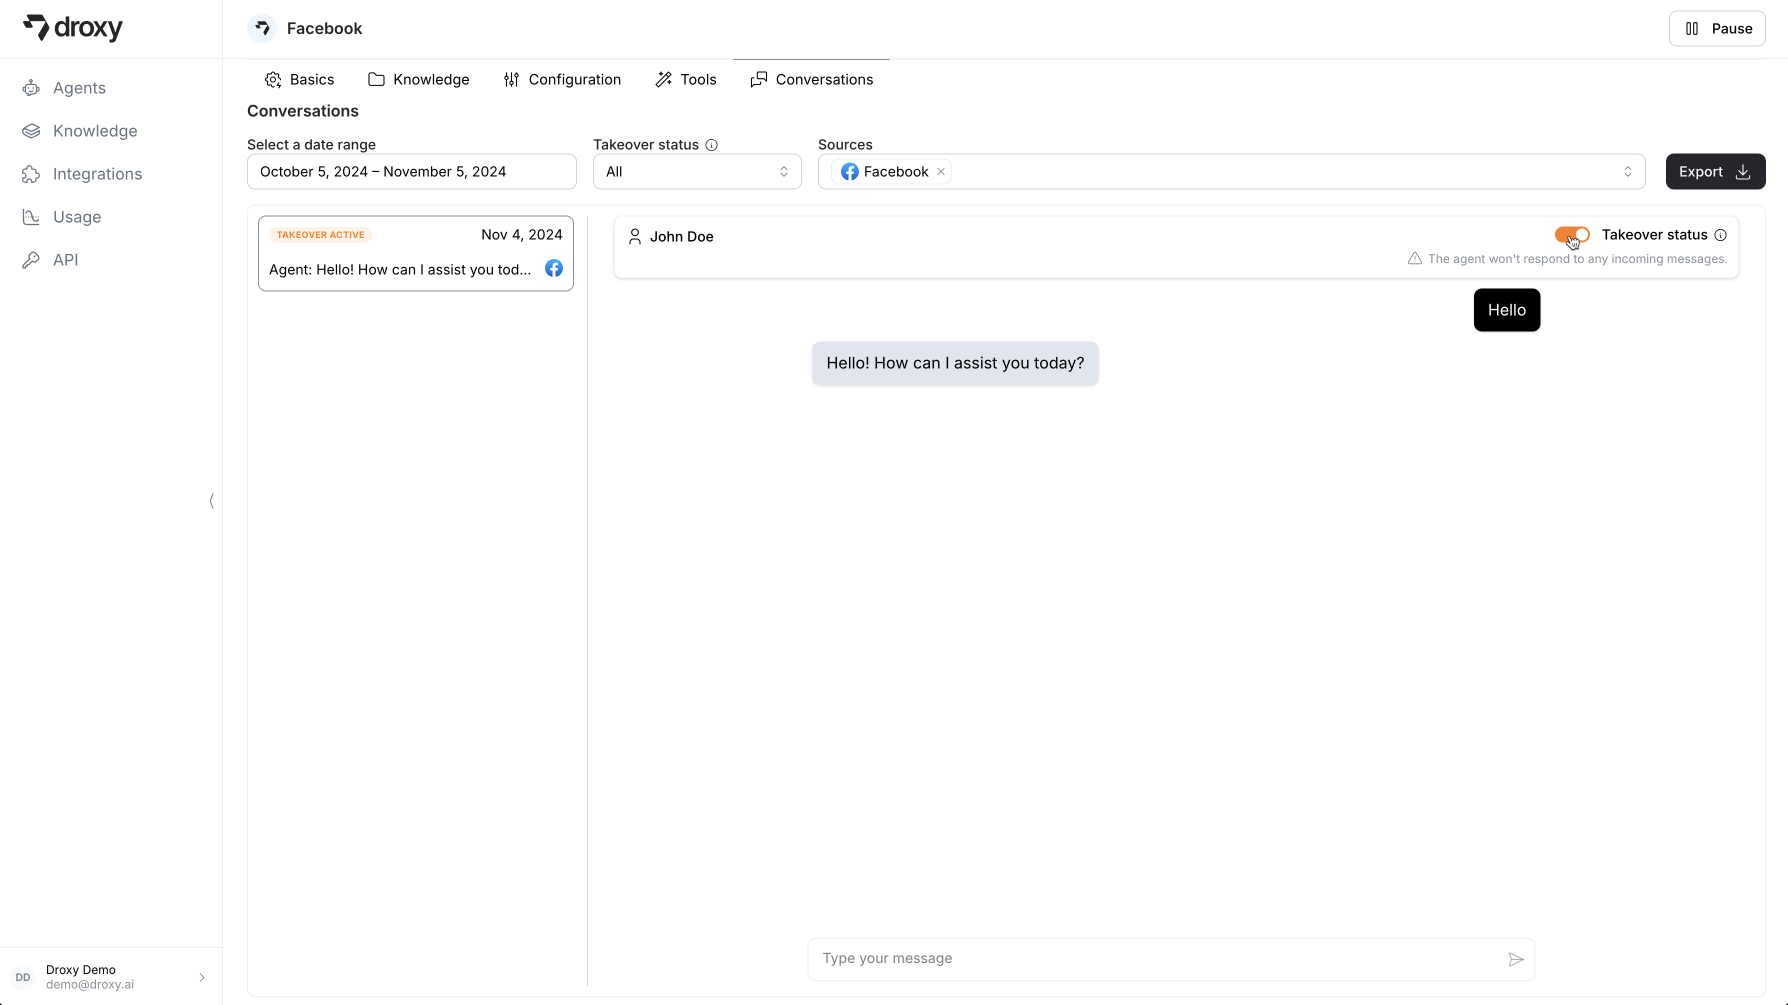Open the date range picker

click(x=412, y=172)
